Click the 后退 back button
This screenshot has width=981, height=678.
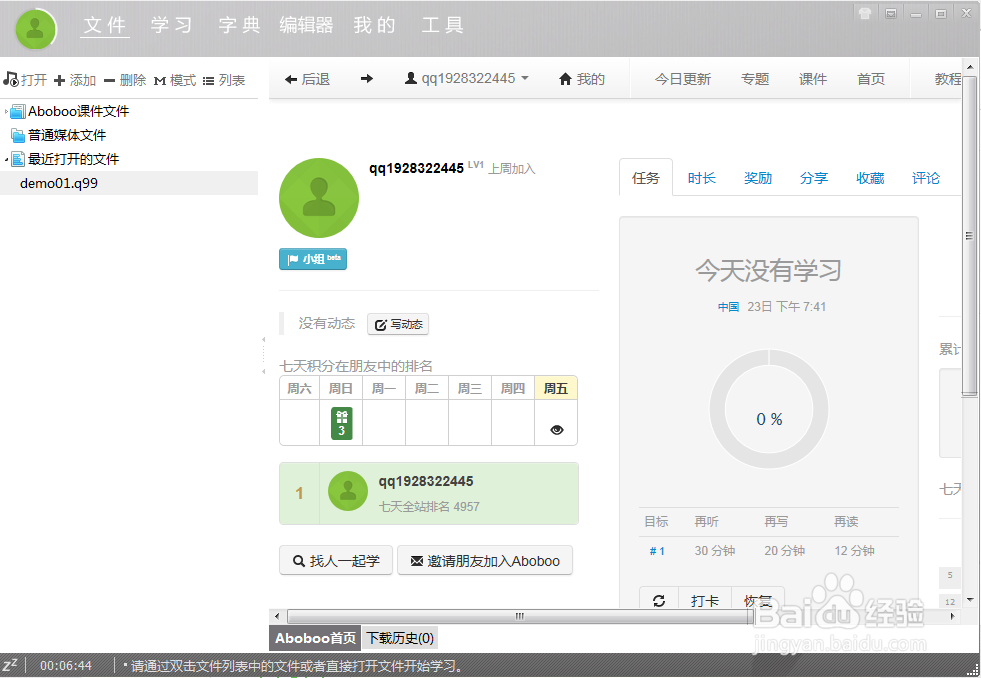pyautogui.click(x=307, y=79)
